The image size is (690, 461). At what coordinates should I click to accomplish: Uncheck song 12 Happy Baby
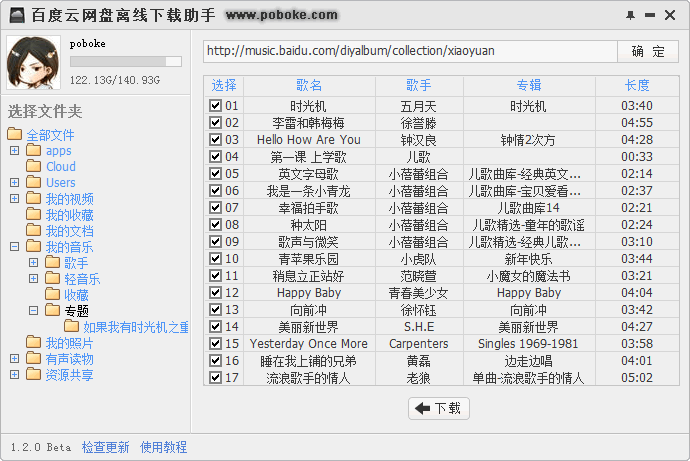pyautogui.click(x=215, y=293)
